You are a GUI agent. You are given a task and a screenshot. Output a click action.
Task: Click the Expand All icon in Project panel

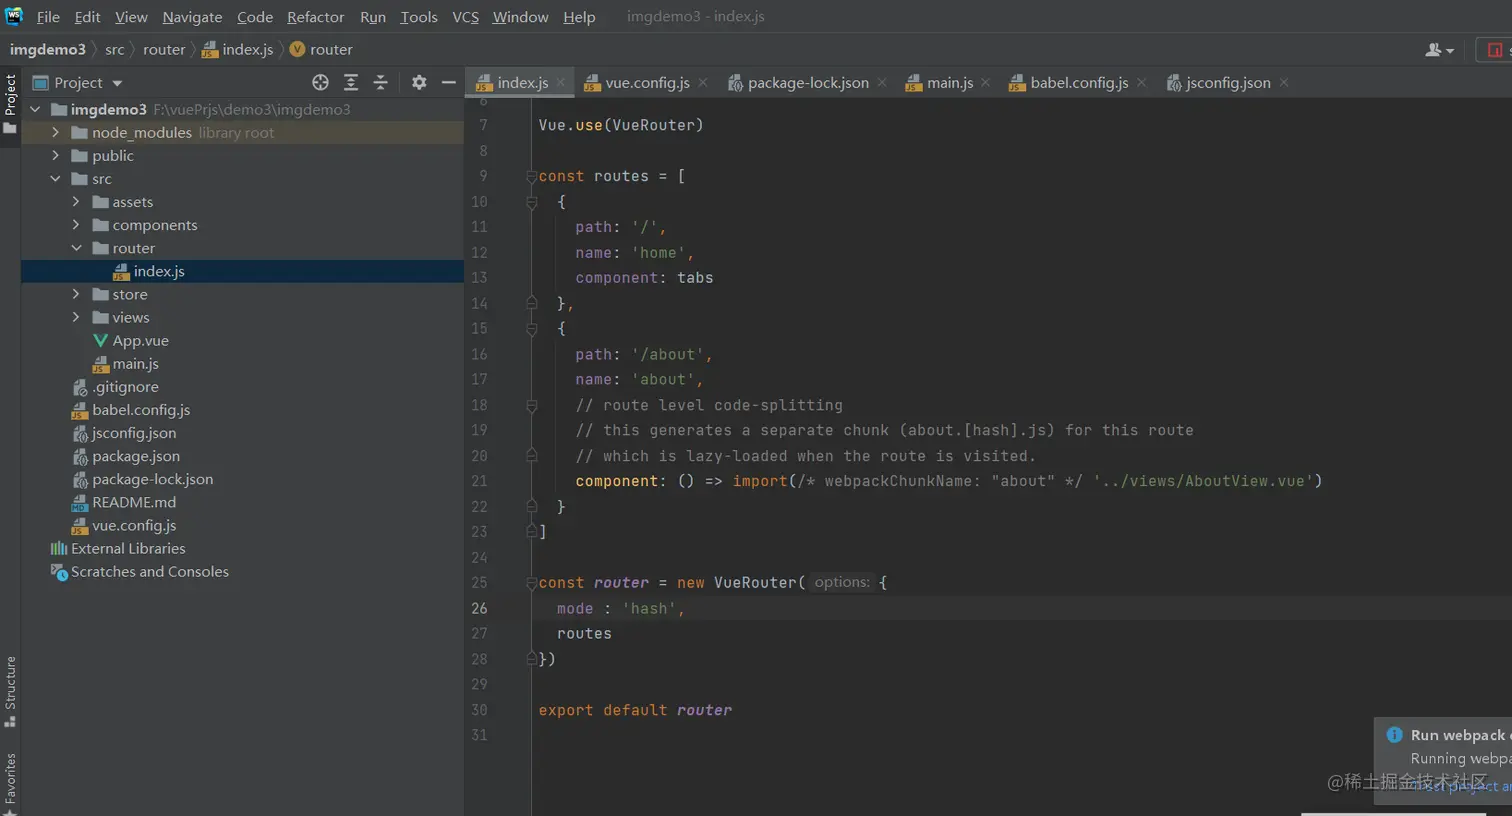click(351, 83)
